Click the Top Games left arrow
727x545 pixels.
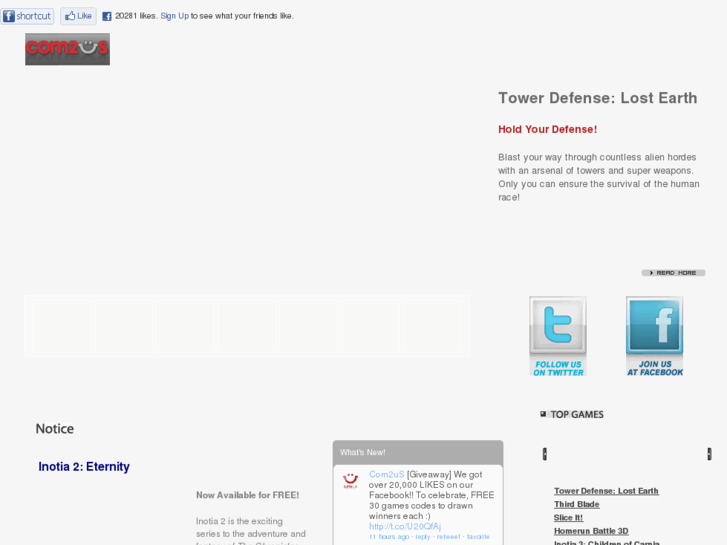point(545,454)
